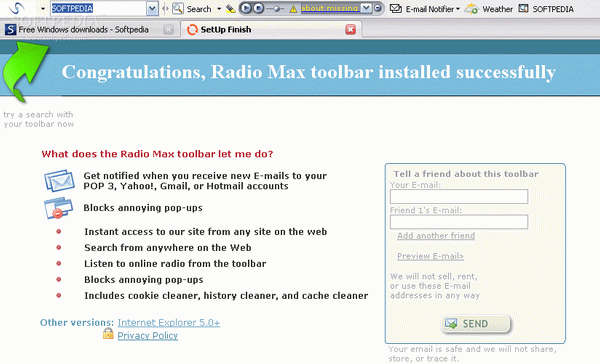This screenshot has height=364, width=600.
Task: Click 'Includes cookie cleaner, history cleaner' line
Action: click(226, 296)
